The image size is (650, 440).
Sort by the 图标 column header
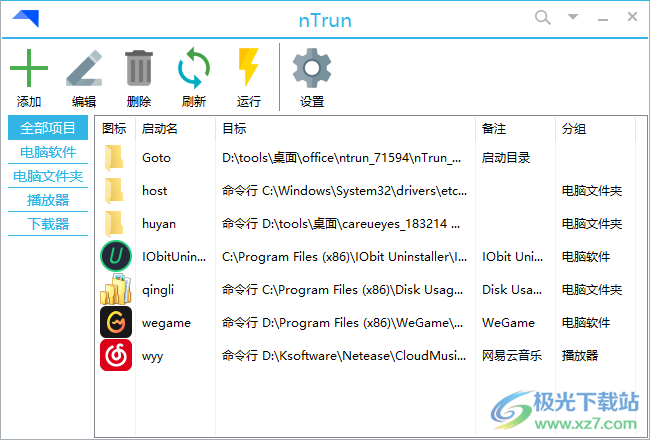[x=114, y=129]
